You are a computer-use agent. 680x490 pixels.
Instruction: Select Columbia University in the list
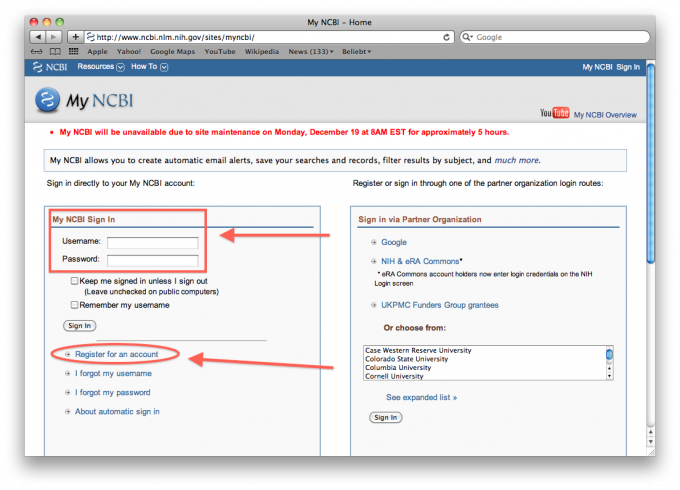398,368
